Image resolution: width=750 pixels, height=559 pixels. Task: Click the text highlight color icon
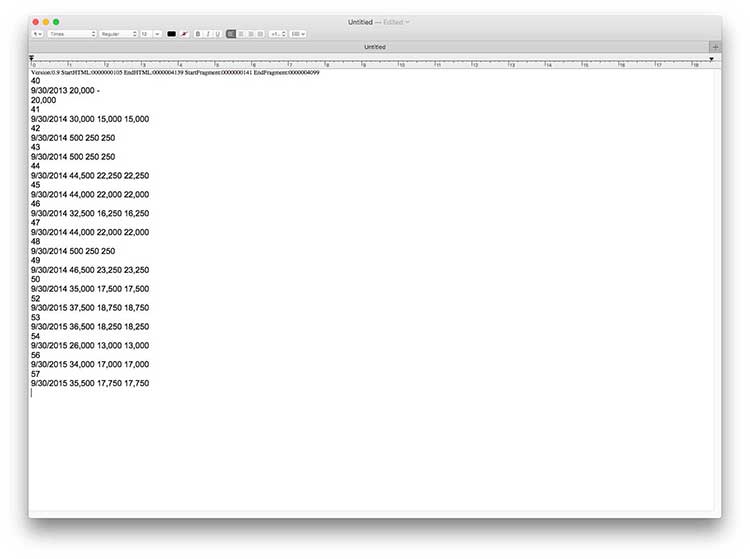click(x=184, y=34)
